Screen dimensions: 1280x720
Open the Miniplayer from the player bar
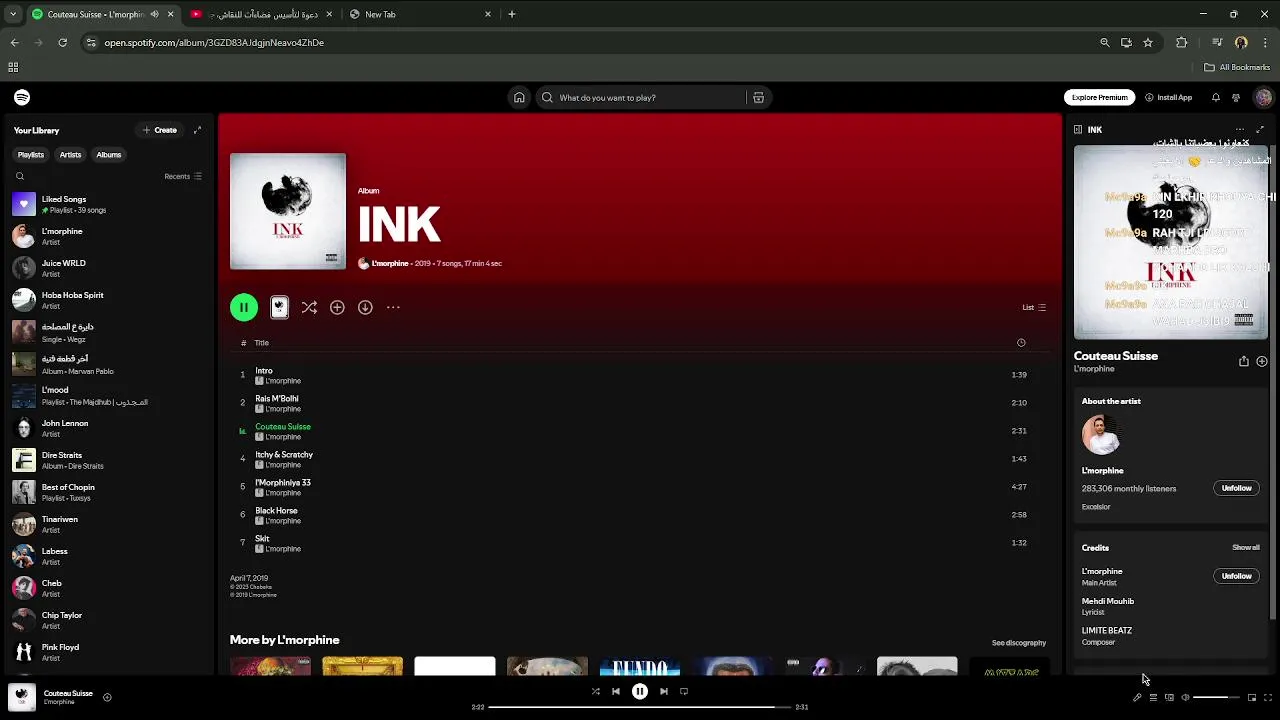click(1252, 697)
